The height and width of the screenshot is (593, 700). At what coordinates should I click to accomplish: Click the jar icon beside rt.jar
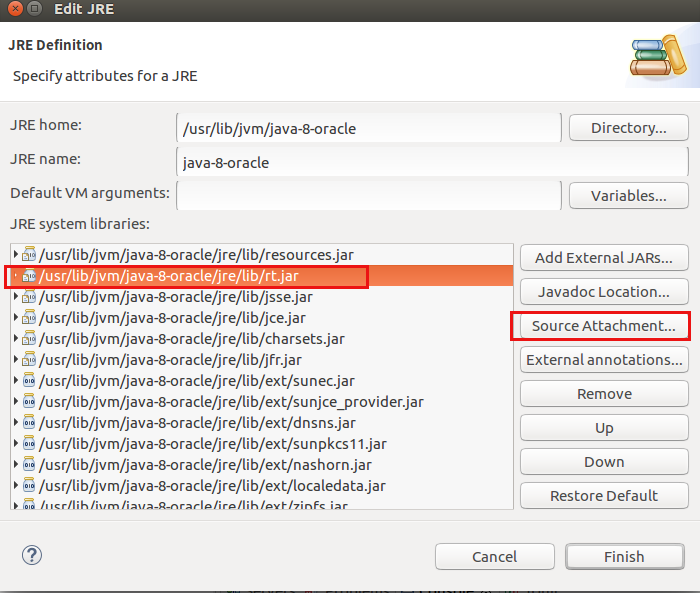[x=29, y=276]
